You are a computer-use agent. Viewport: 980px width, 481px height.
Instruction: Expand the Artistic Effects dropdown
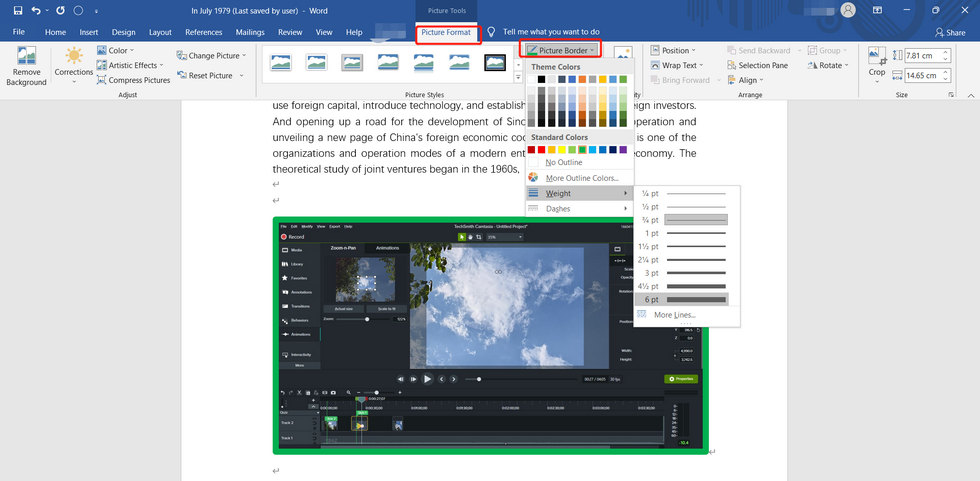(132, 65)
